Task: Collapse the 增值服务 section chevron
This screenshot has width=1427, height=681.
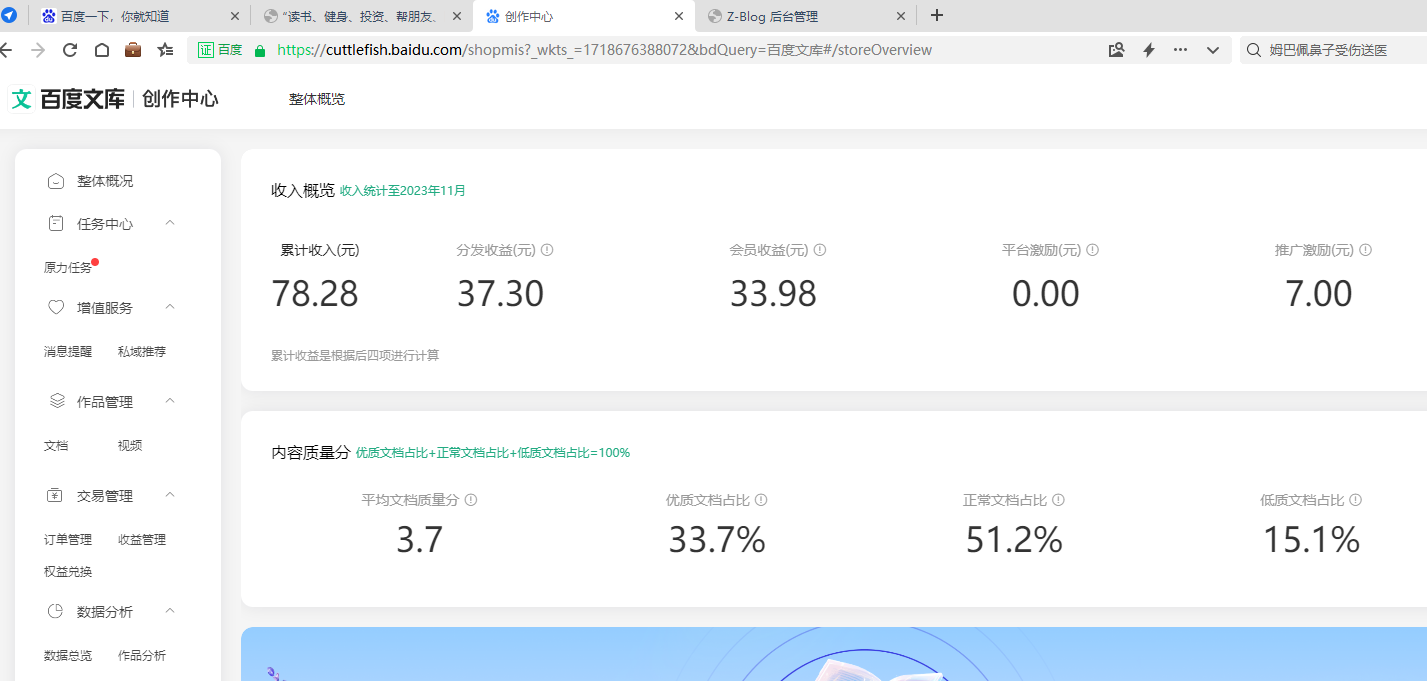Action: (x=170, y=307)
